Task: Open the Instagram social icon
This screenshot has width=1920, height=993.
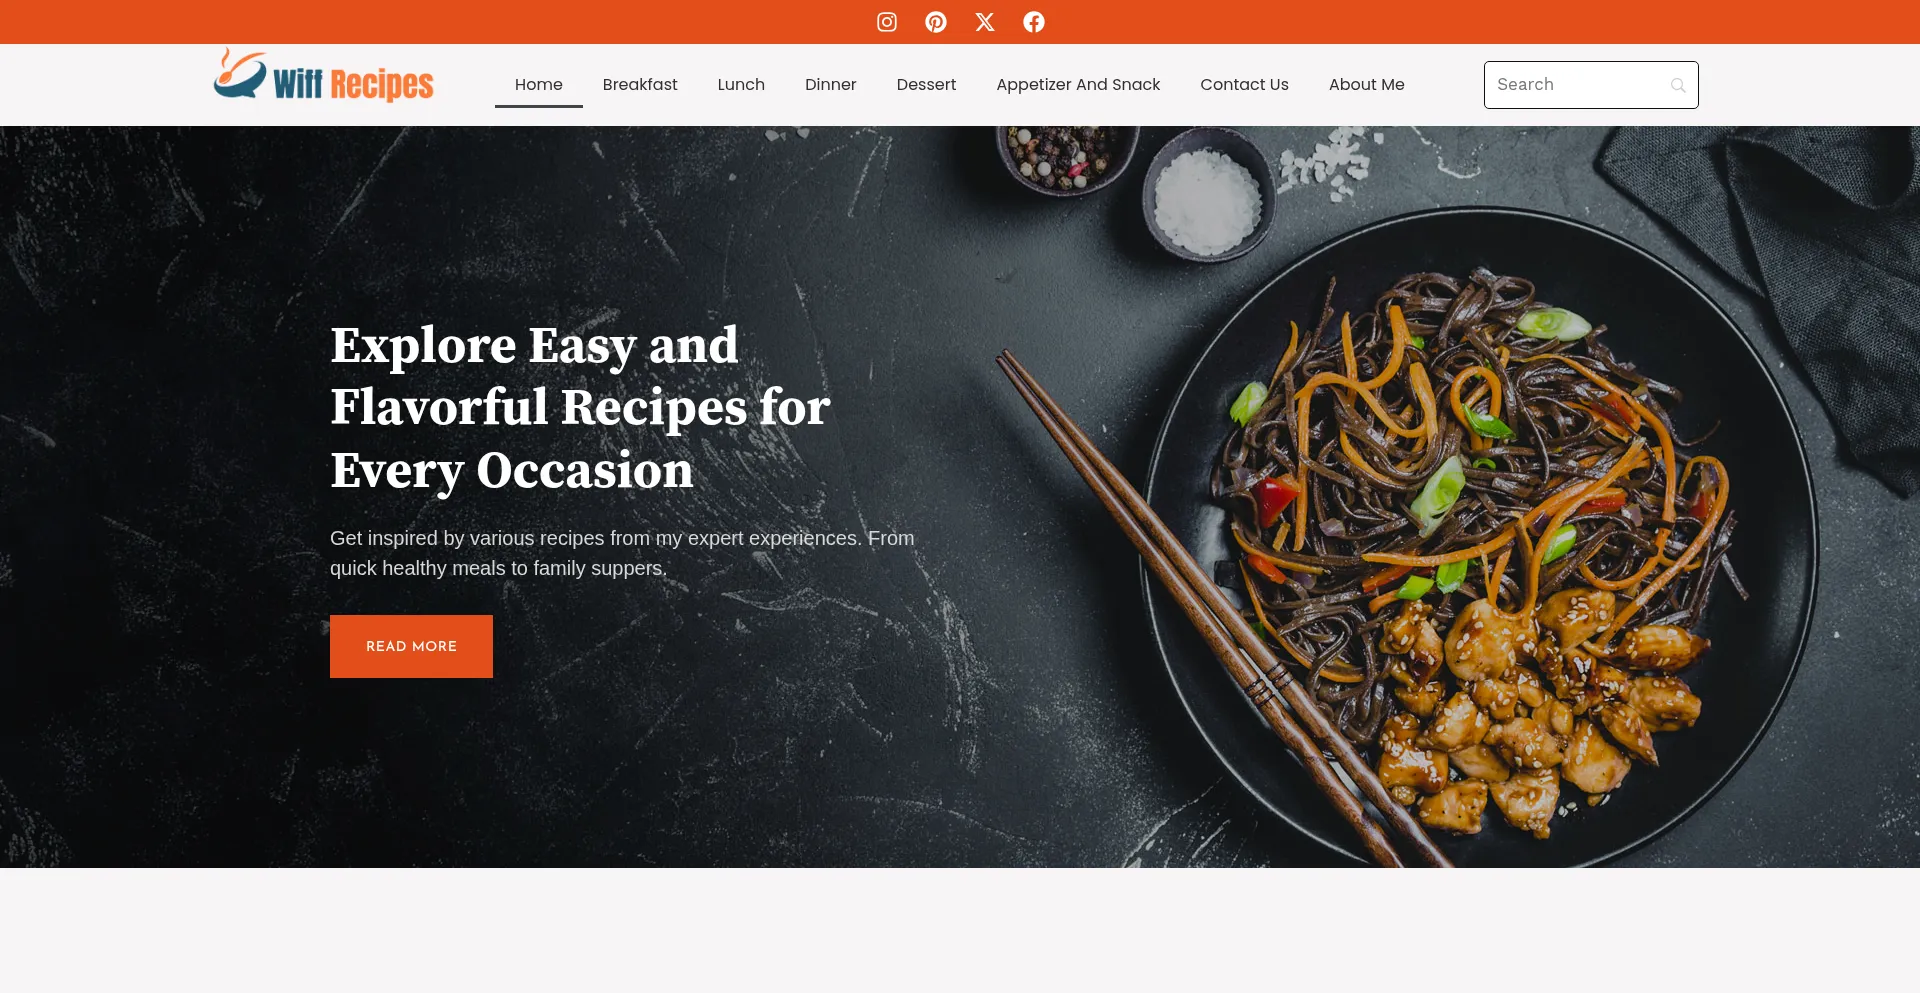Action: tap(887, 22)
